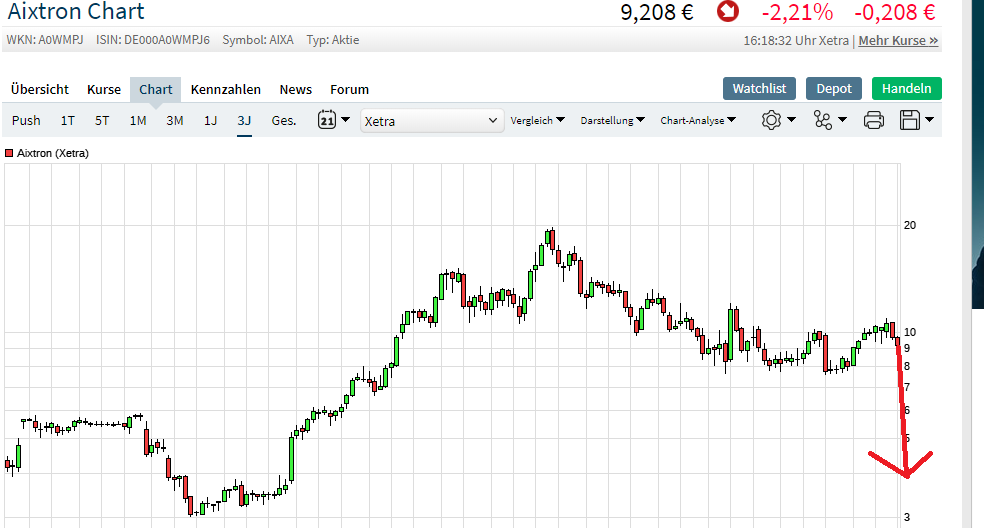Click the Typ: Aktie text

(333, 40)
